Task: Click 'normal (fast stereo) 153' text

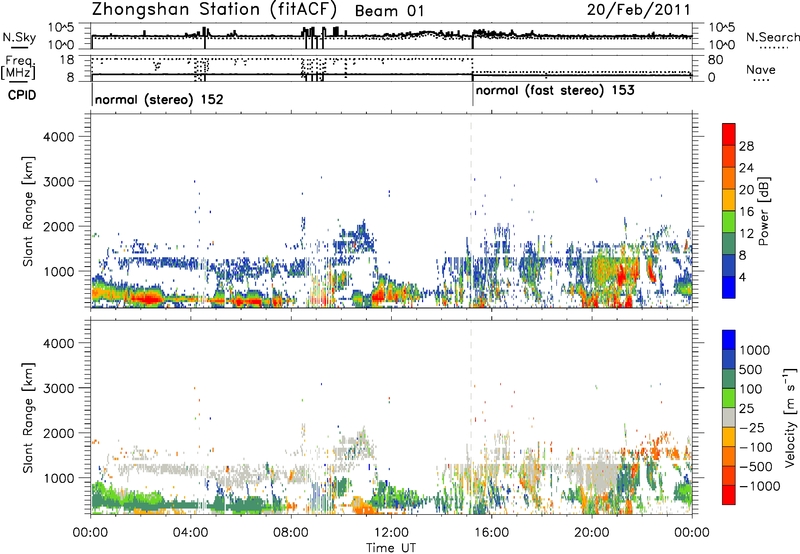Action: point(555,91)
